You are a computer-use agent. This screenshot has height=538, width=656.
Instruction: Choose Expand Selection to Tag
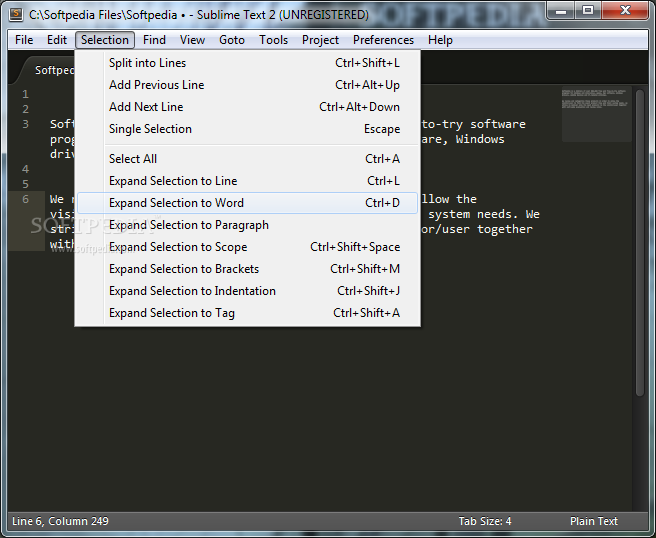(247, 313)
